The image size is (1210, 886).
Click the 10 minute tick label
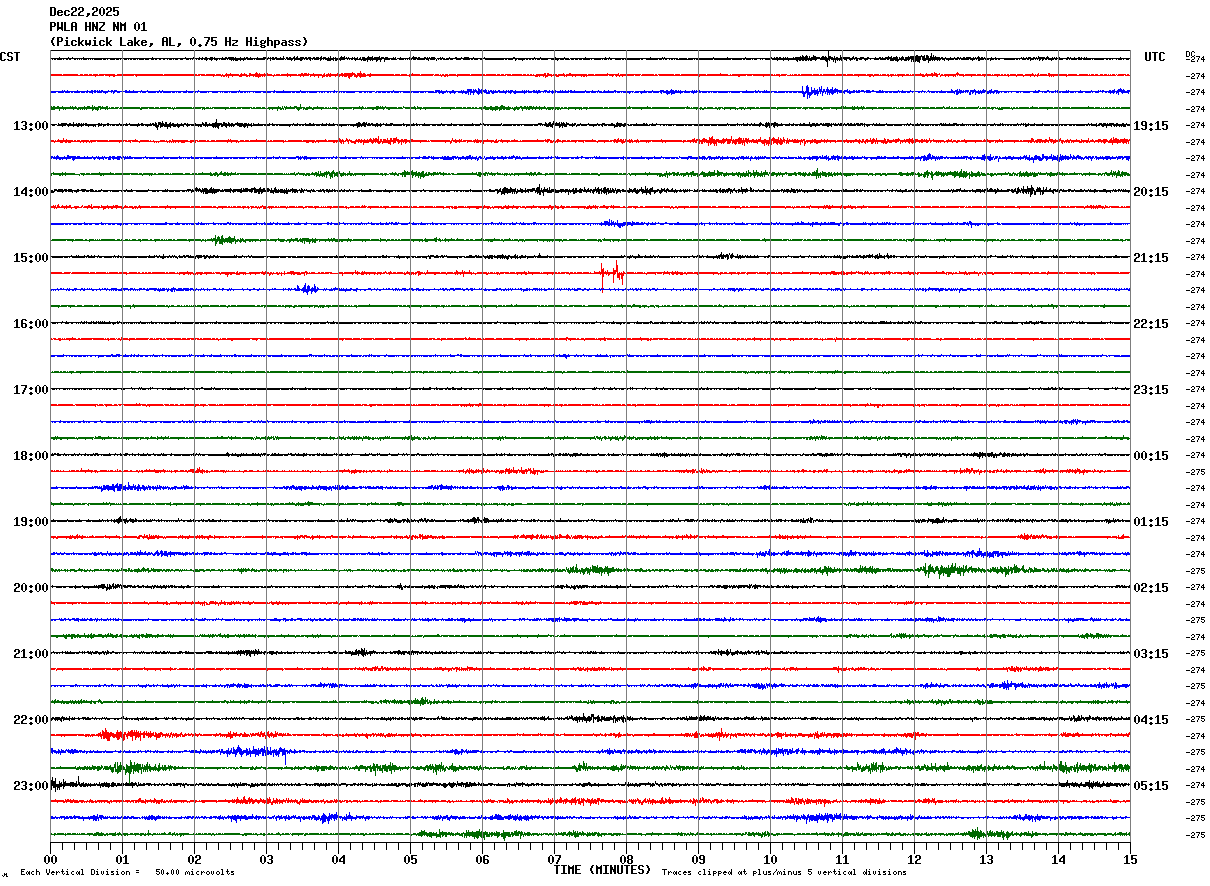pyautogui.click(x=770, y=859)
